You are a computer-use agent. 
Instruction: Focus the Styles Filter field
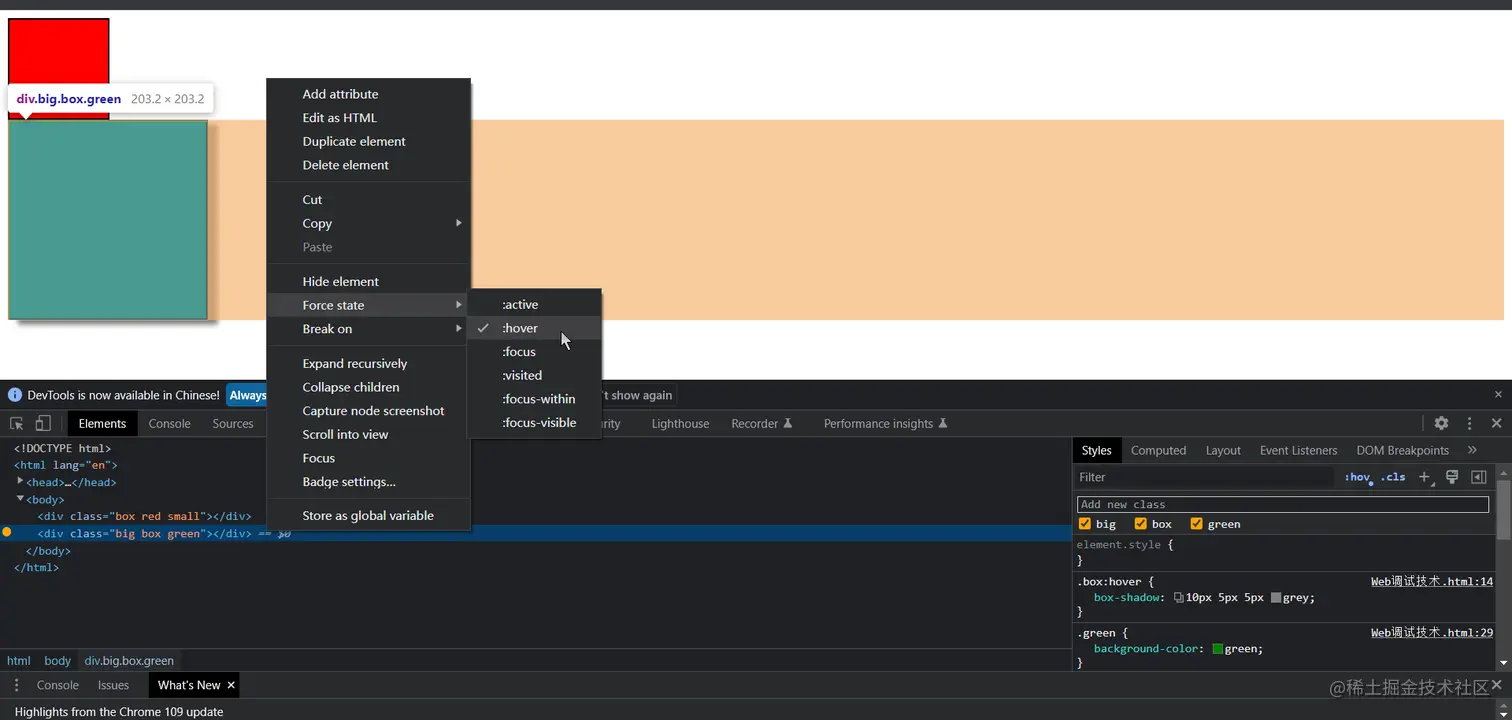coord(1205,477)
